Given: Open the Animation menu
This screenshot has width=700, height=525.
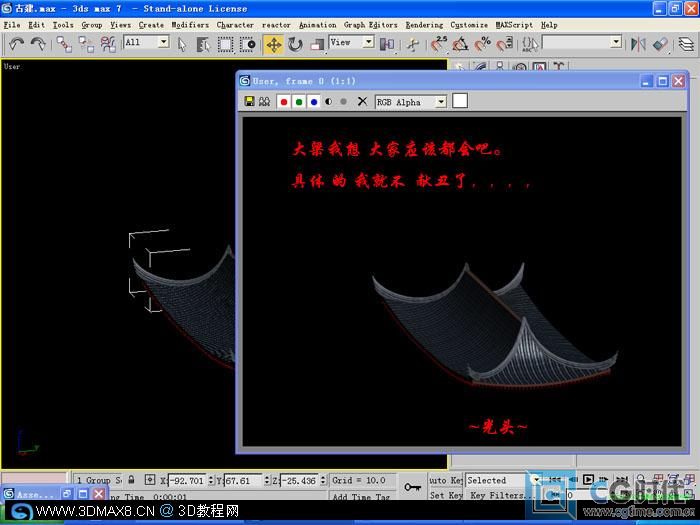Looking at the screenshot, I should tap(317, 25).
